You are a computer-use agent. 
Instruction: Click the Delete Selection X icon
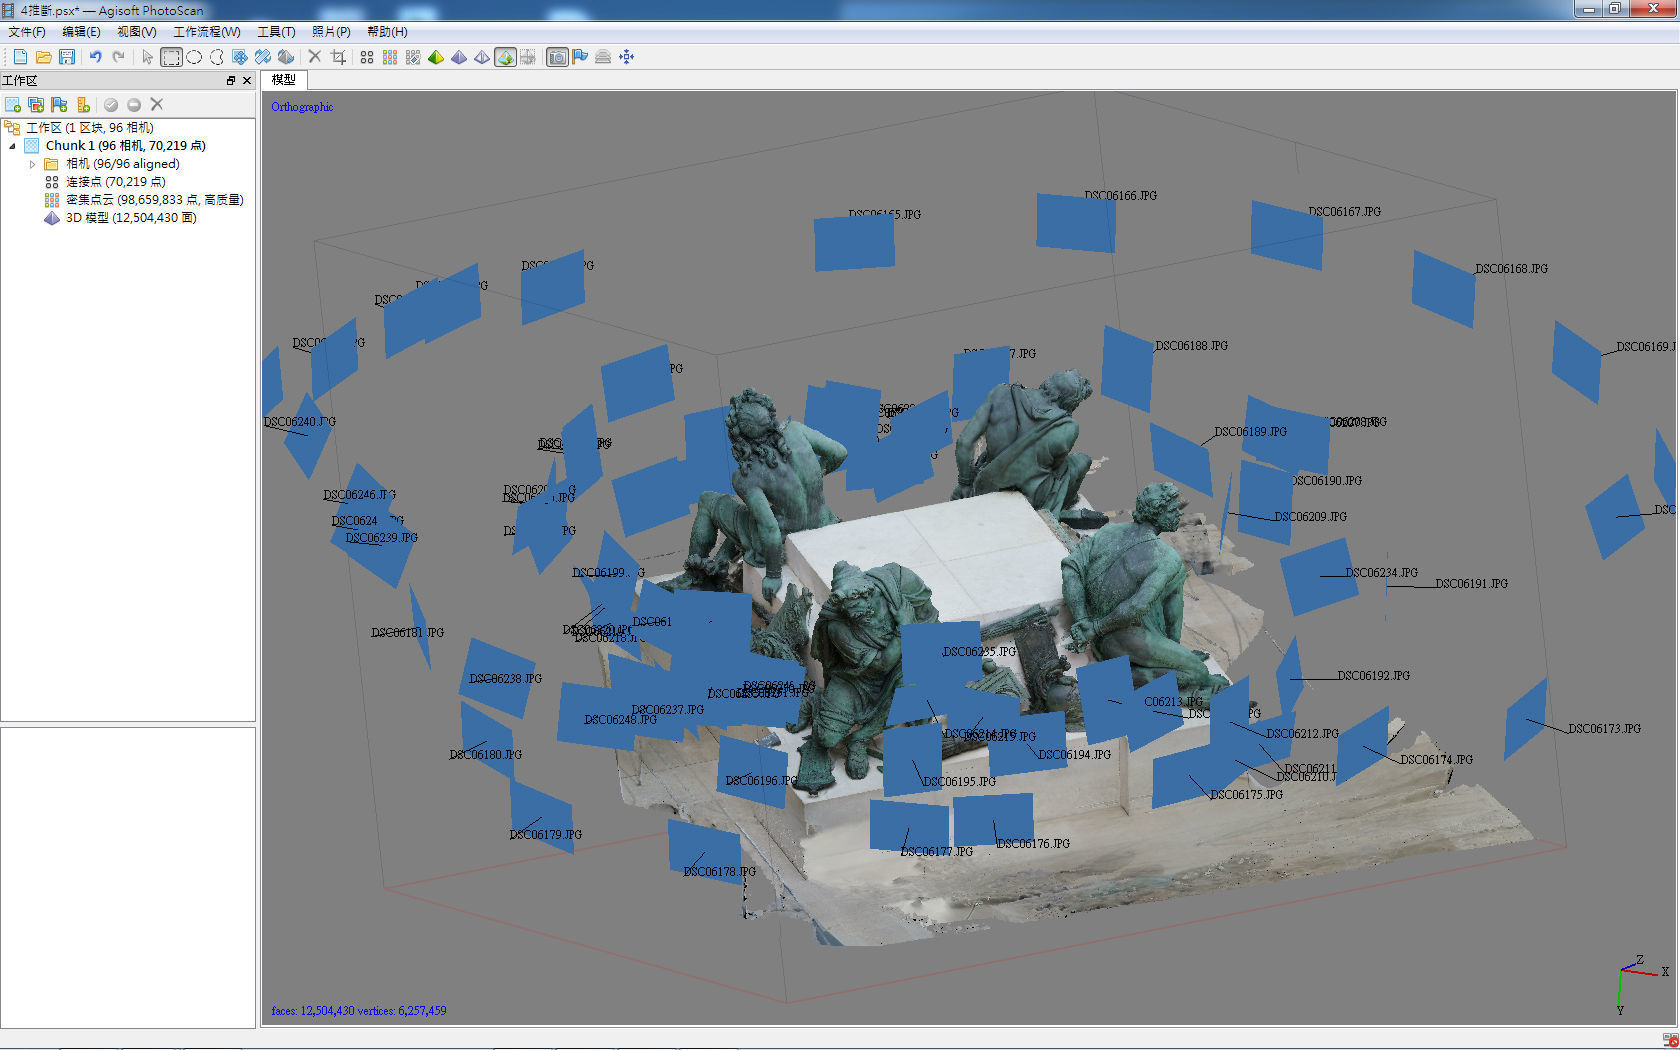[x=314, y=57]
